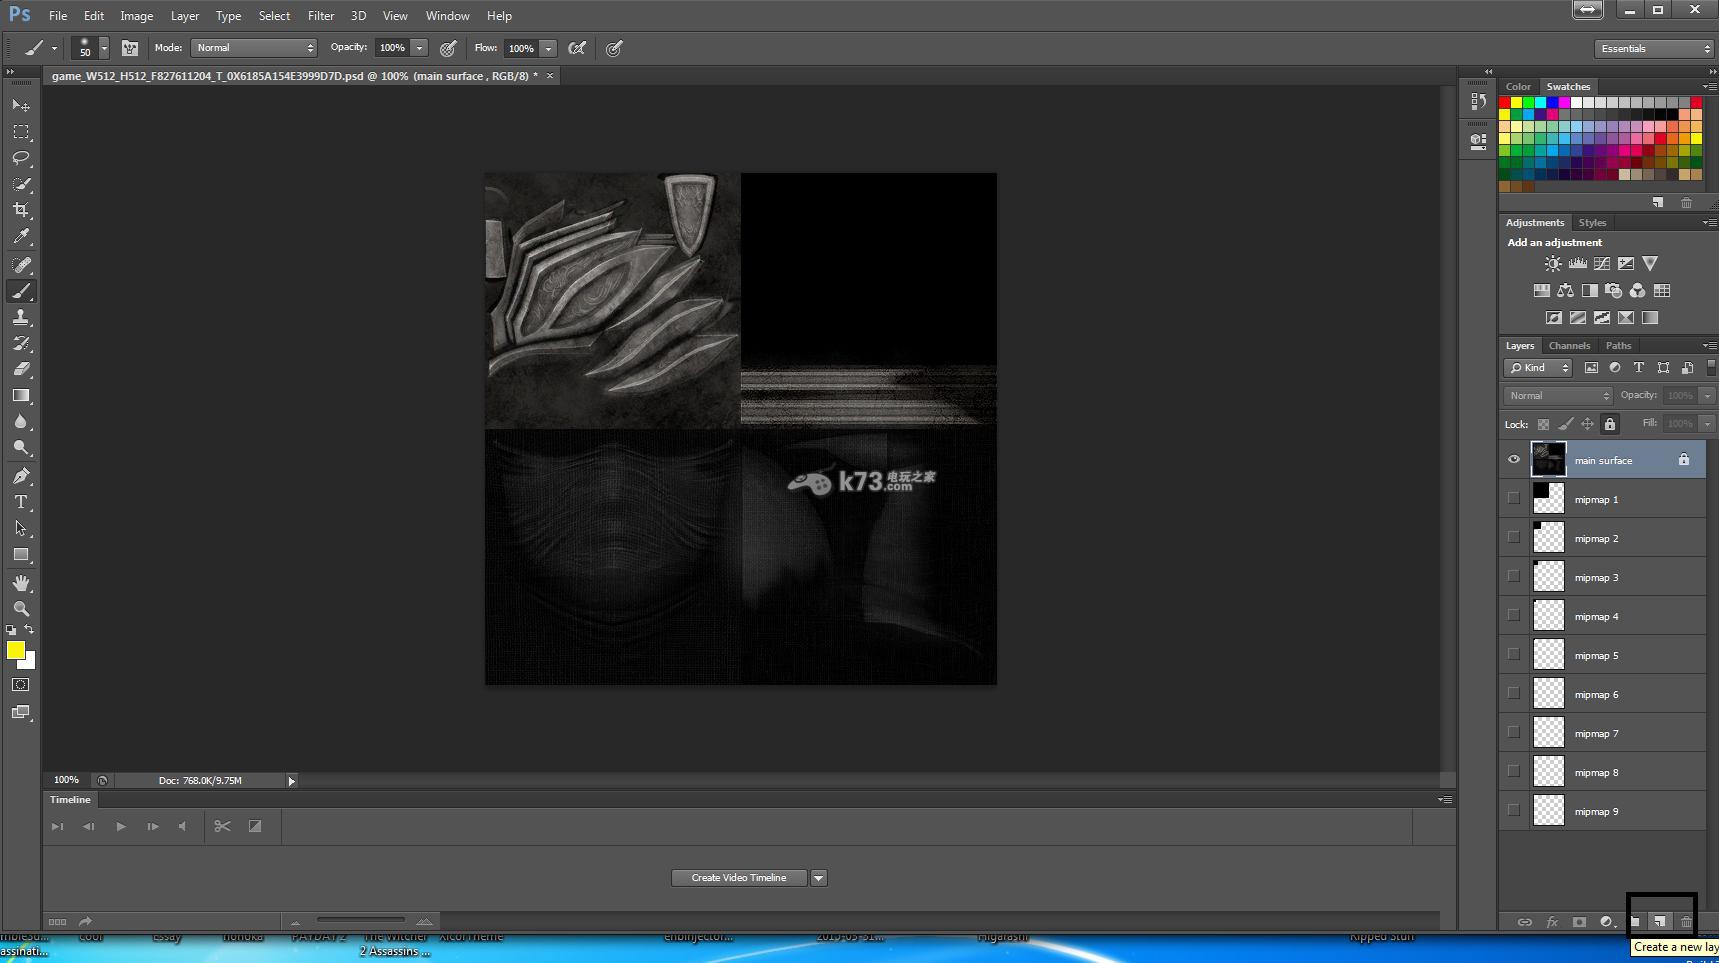Open the layer Kind filter dropdown

pos(1539,368)
